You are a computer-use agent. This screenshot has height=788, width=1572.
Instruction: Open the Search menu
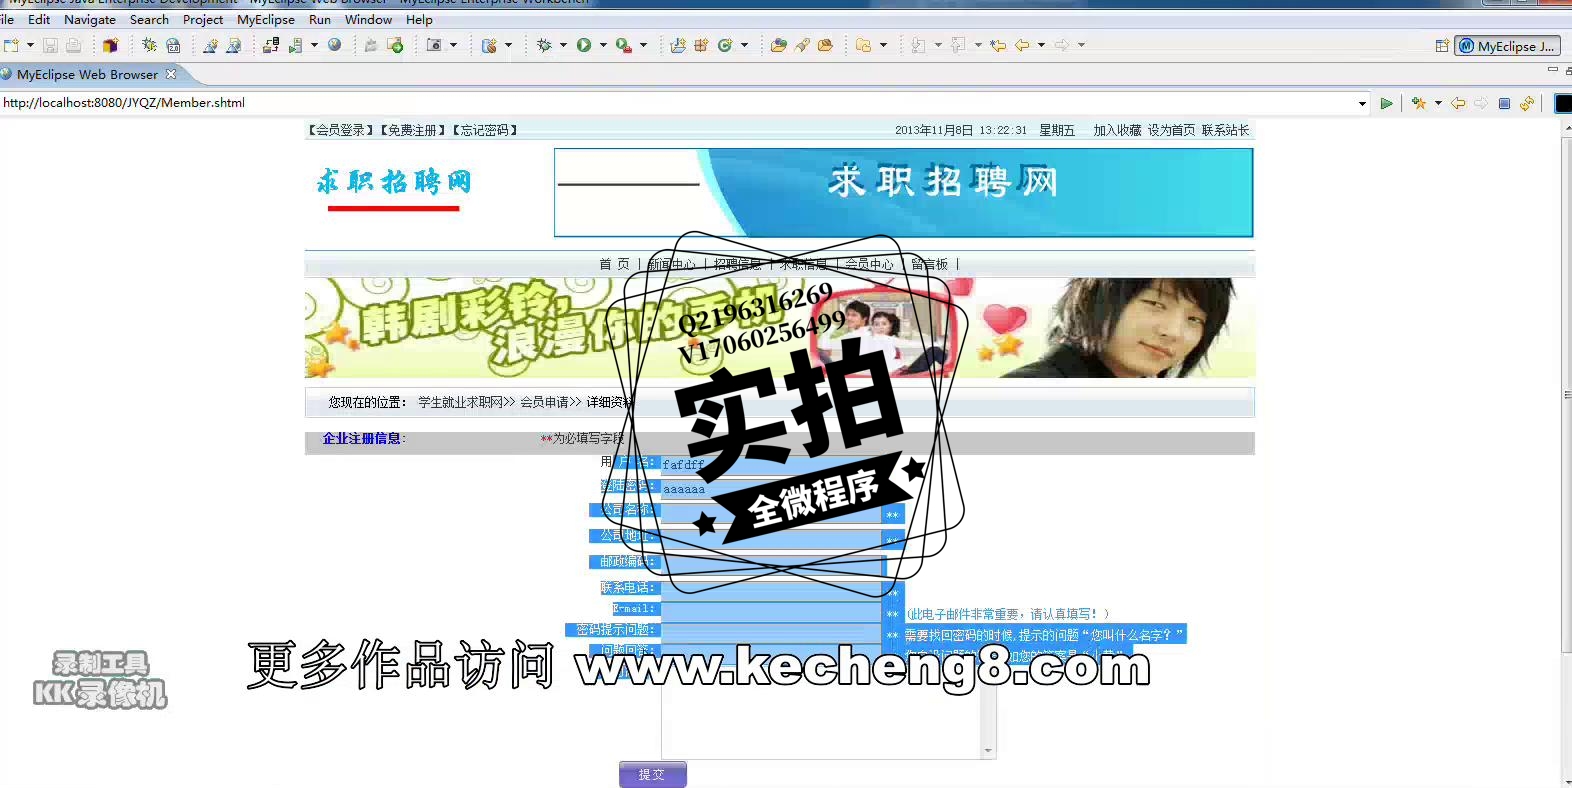point(149,19)
